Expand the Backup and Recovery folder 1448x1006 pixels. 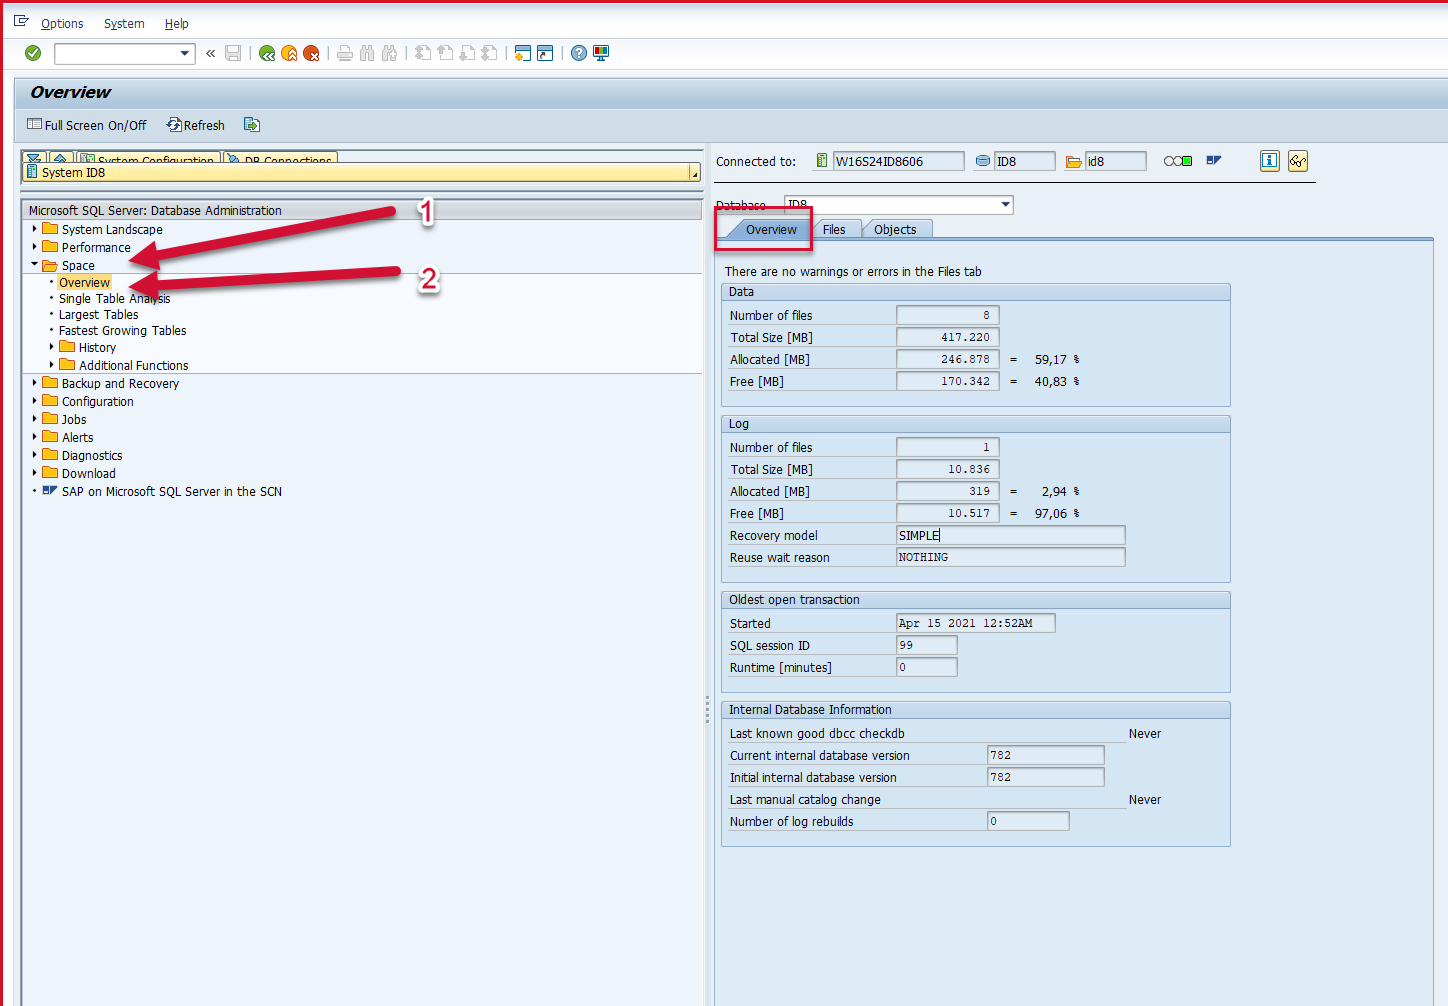[x=35, y=383]
